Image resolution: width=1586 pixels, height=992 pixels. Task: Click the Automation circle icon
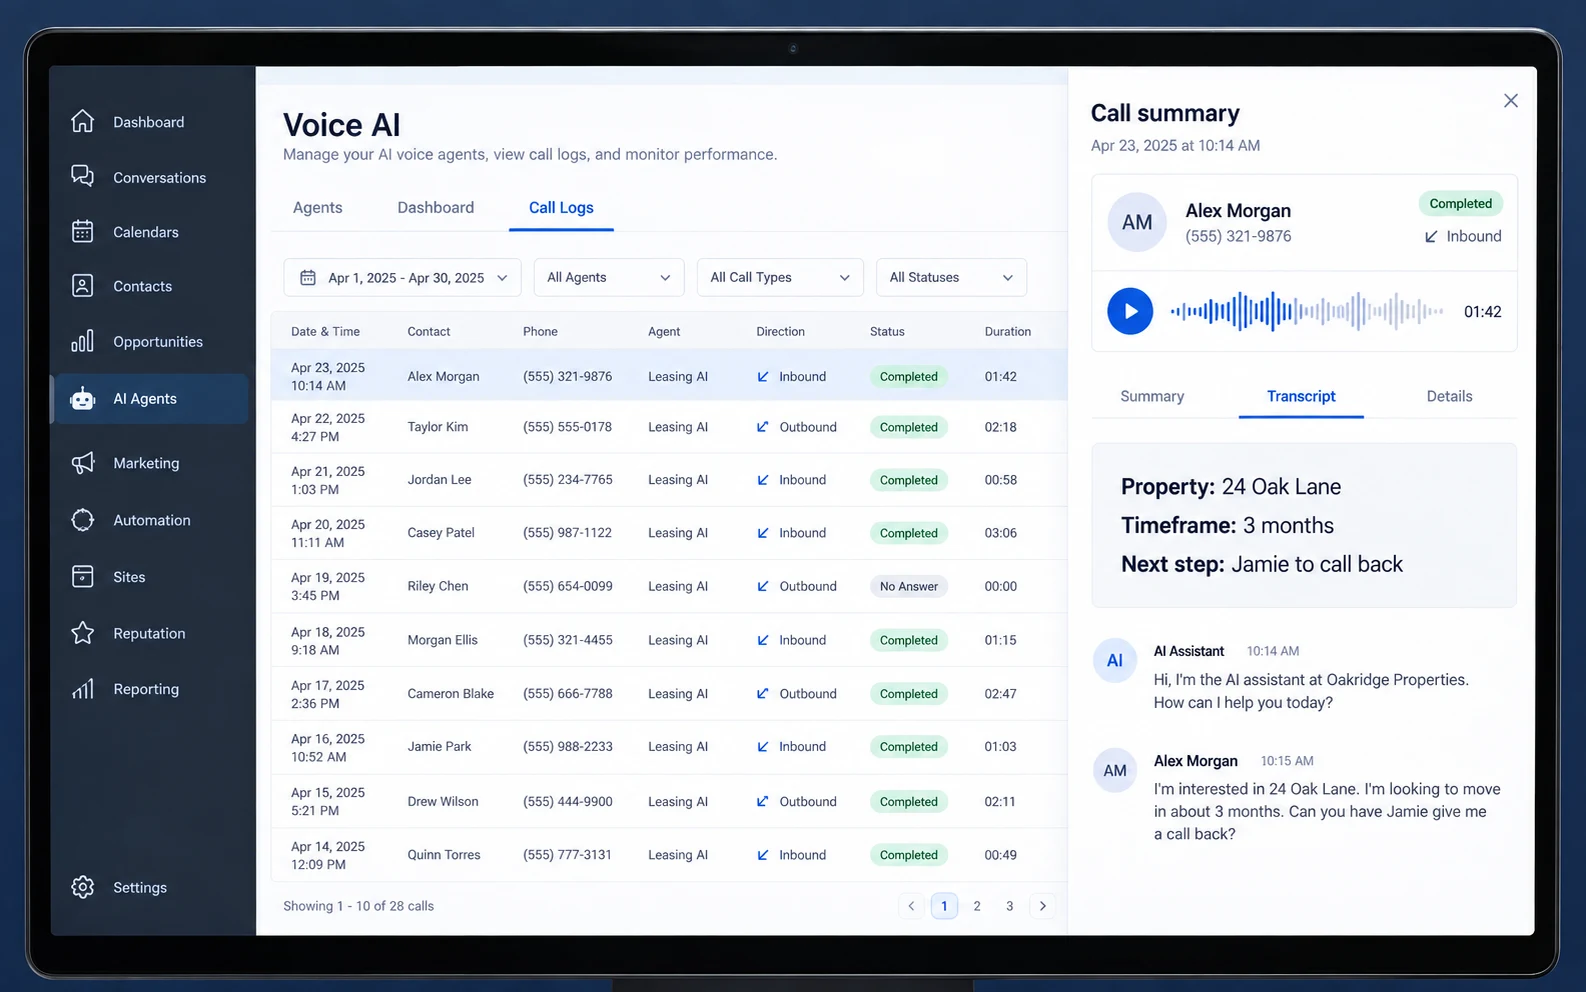click(83, 520)
